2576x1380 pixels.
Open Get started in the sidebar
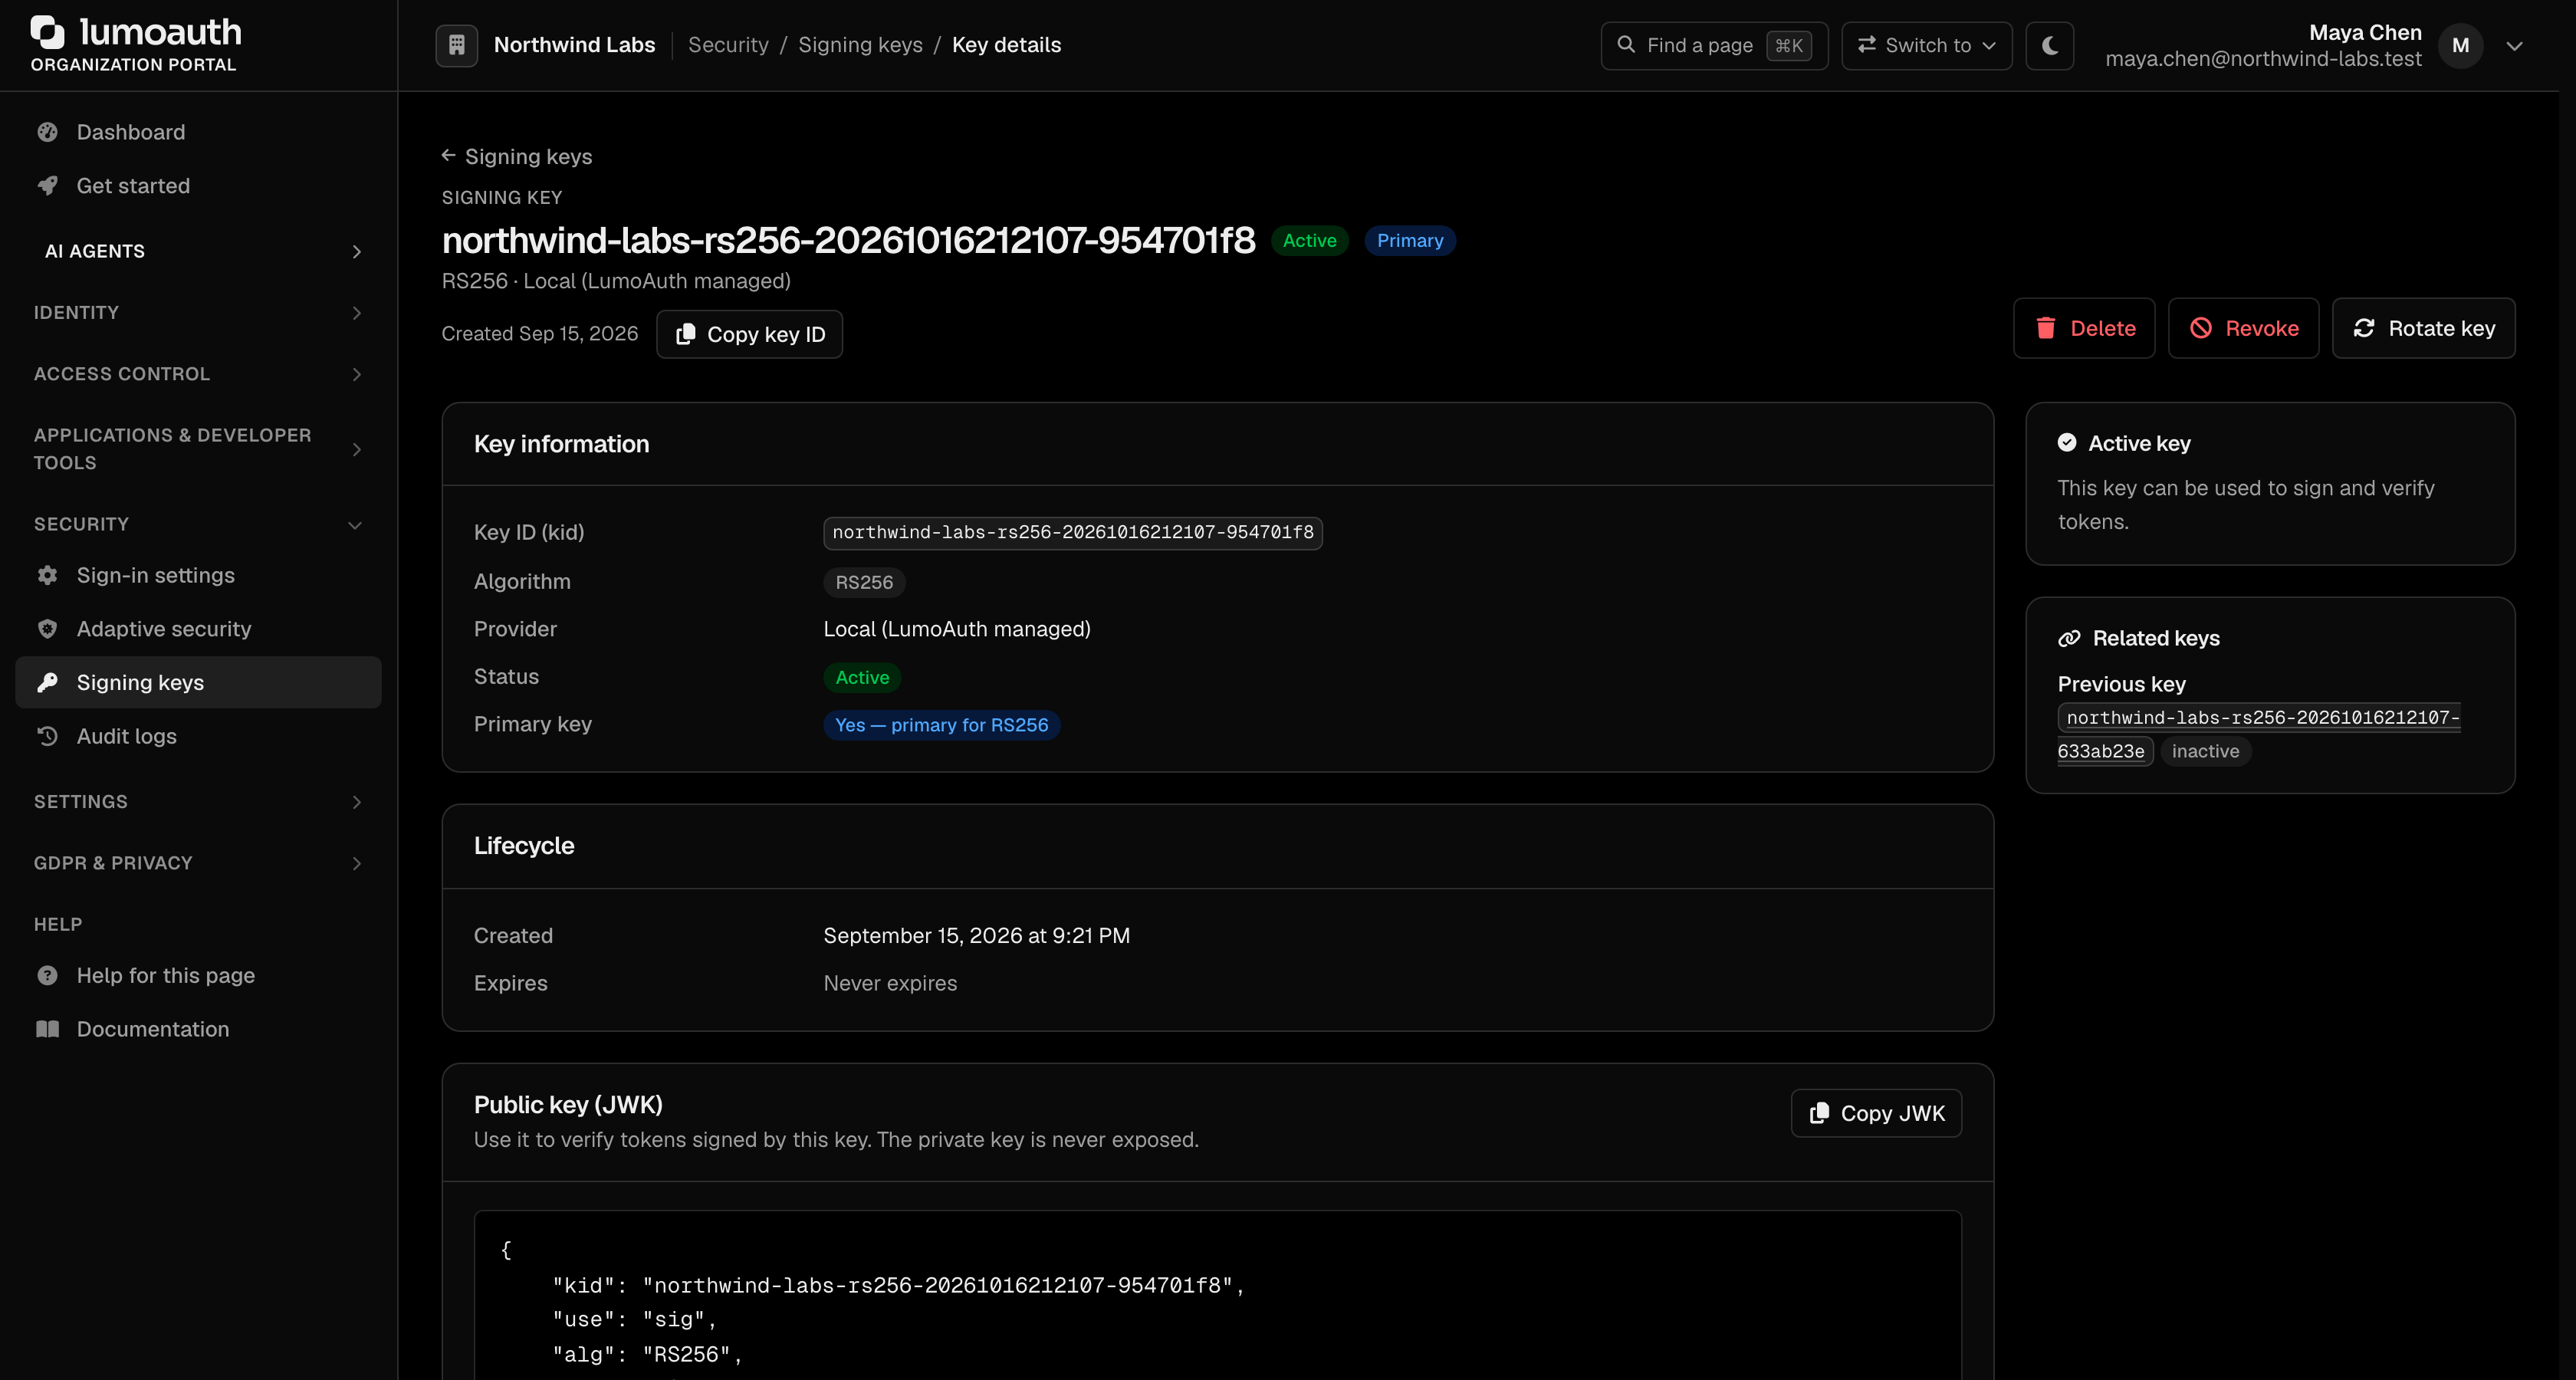[198, 186]
